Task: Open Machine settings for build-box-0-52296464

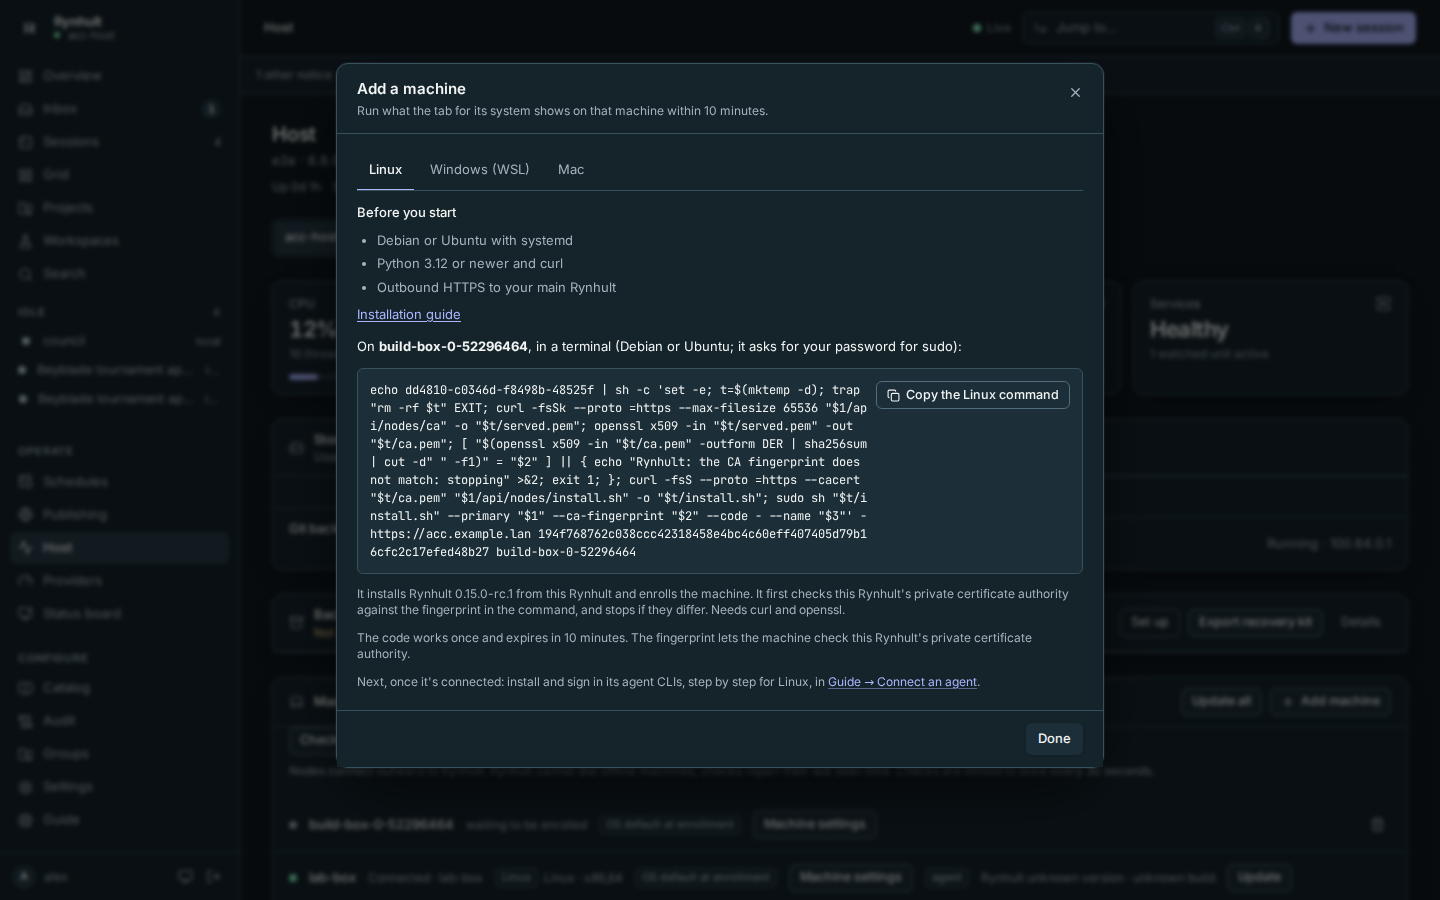Action: (814, 825)
